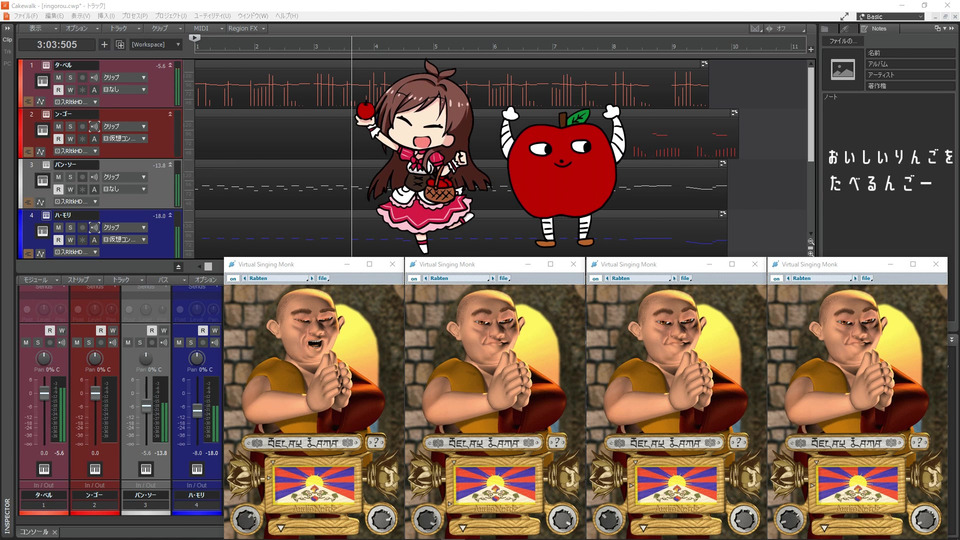
Task: Open the Workspace dropdown
Action: pos(156,45)
